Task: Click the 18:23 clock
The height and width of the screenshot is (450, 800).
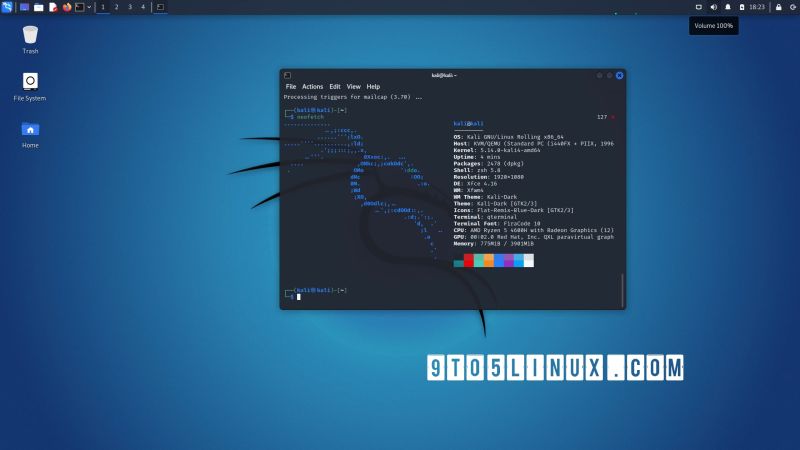Action: click(x=757, y=7)
